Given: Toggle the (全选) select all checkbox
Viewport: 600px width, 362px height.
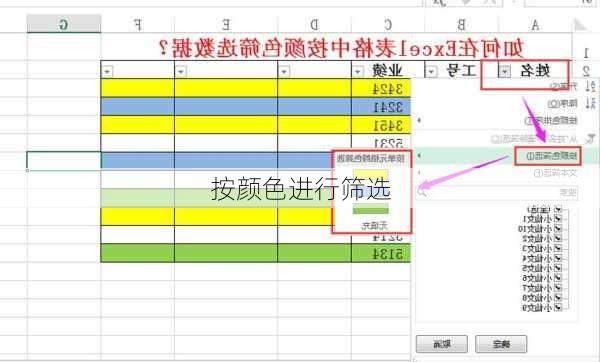Looking at the screenshot, I should pos(558,209).
